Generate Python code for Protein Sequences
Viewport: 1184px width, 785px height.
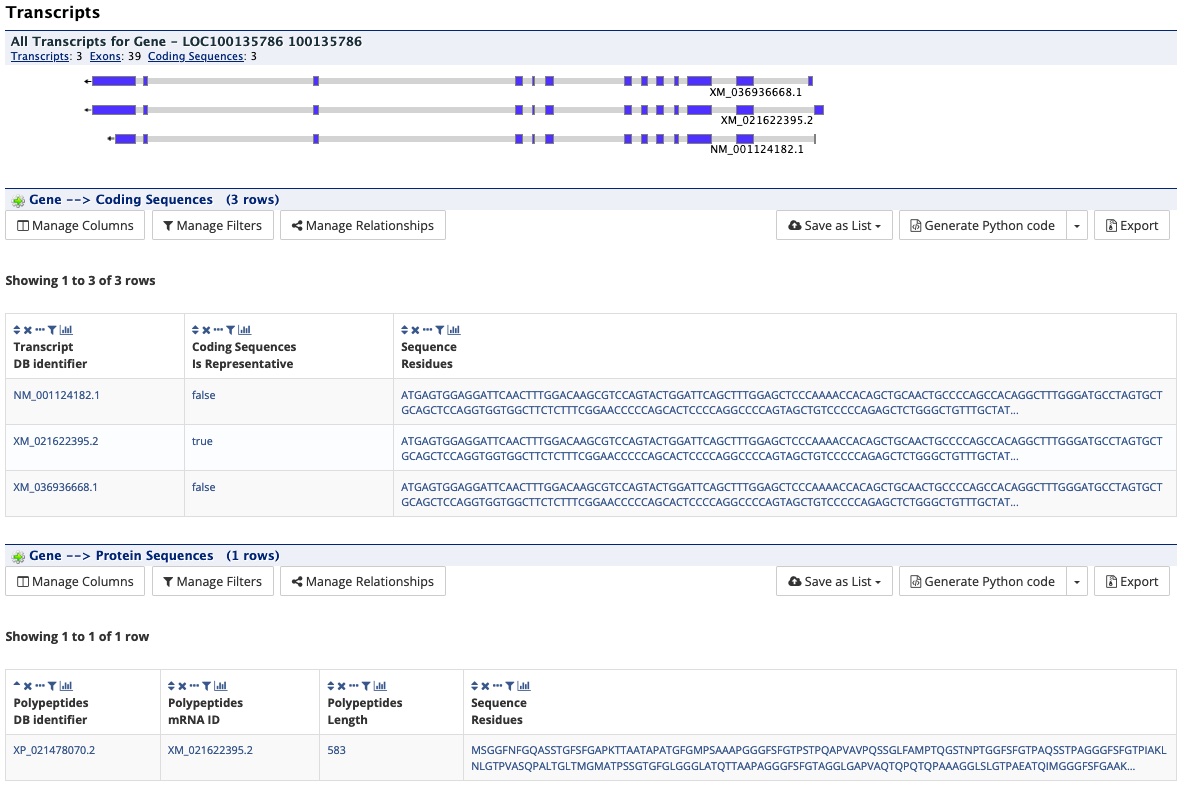point(982,582)
